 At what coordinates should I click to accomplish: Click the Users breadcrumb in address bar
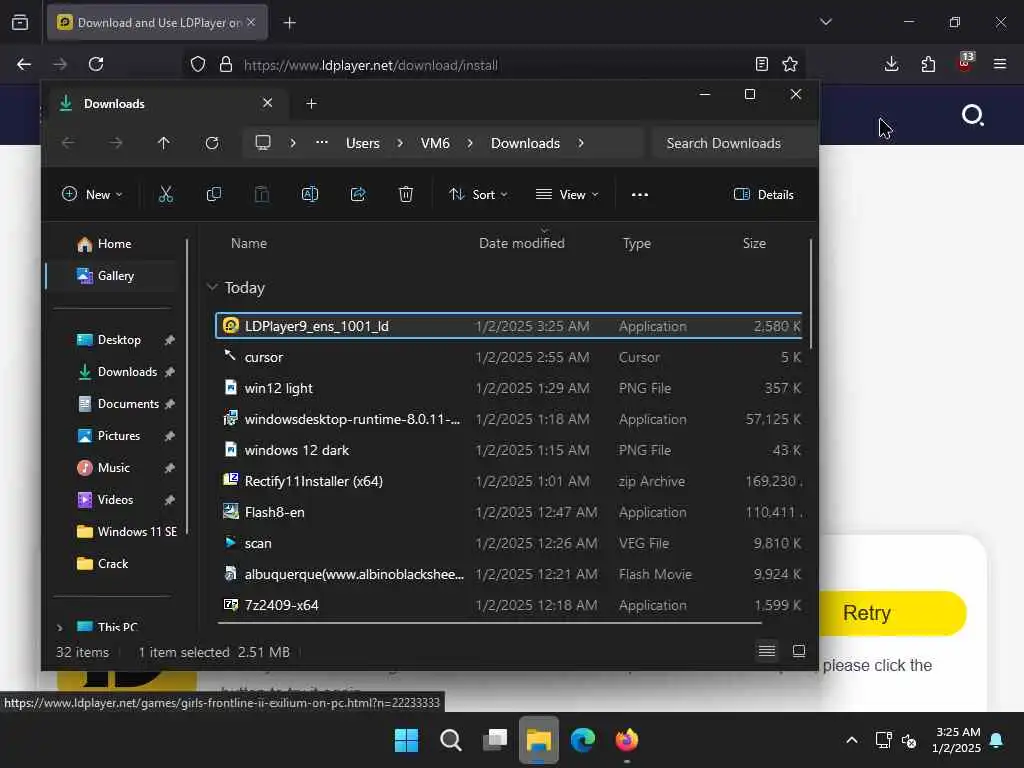point(362,143)
